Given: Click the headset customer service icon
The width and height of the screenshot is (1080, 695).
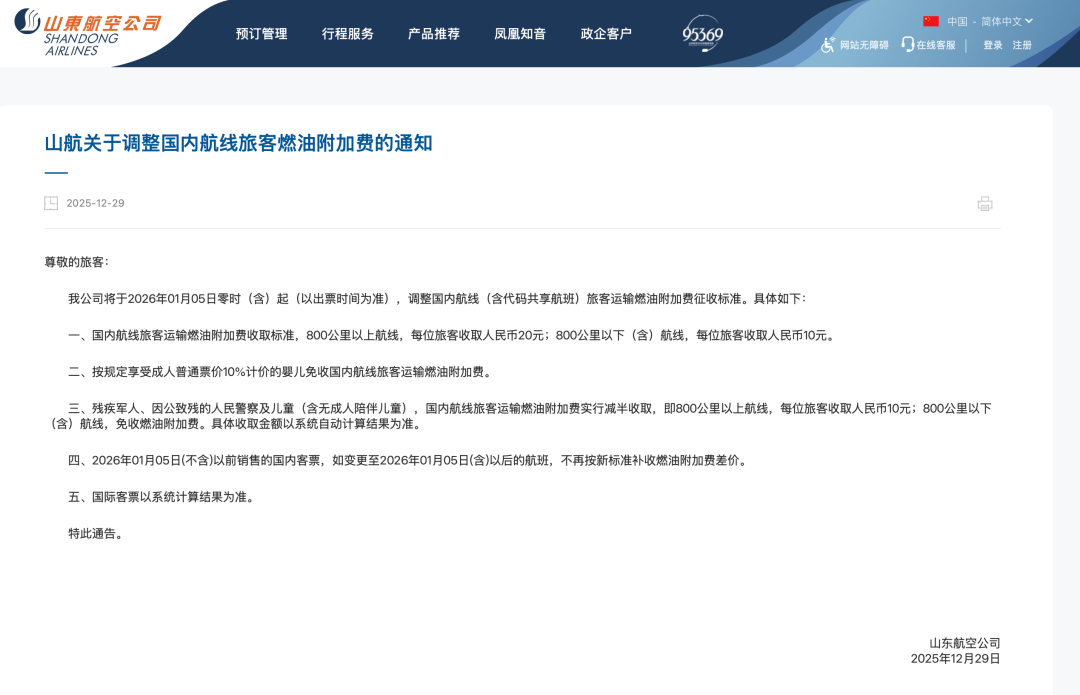Looking at the screenshot, I should (907, 45).
